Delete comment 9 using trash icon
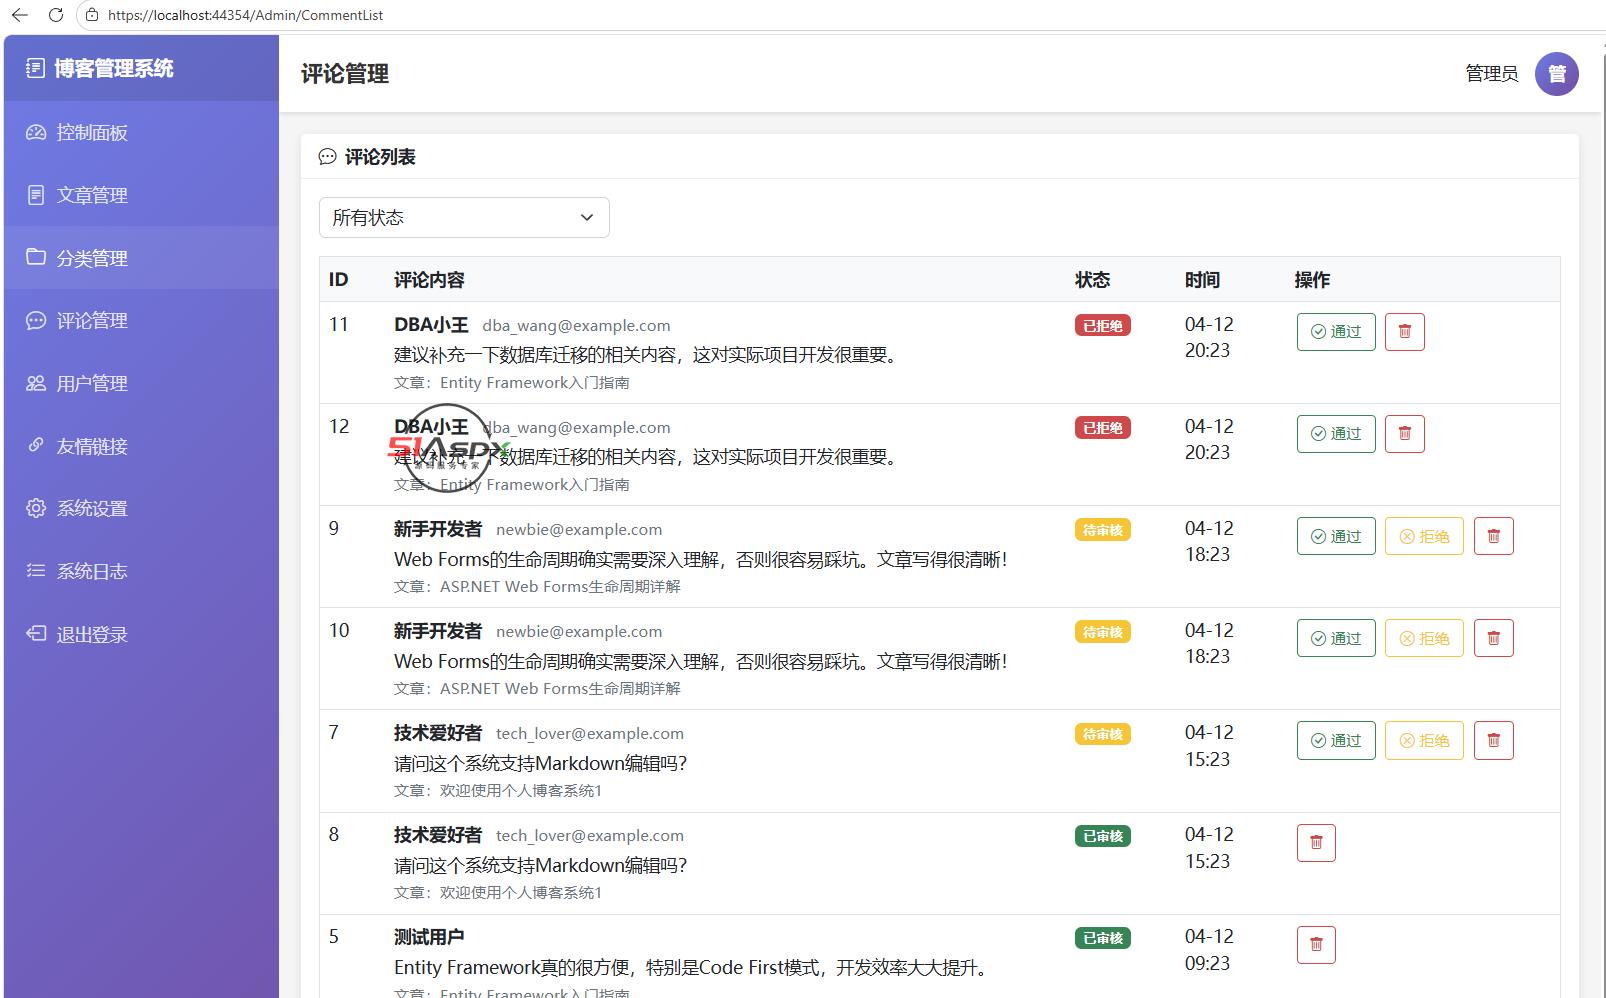This screenshot has width=1606, height=998. tap(1493, 536)
